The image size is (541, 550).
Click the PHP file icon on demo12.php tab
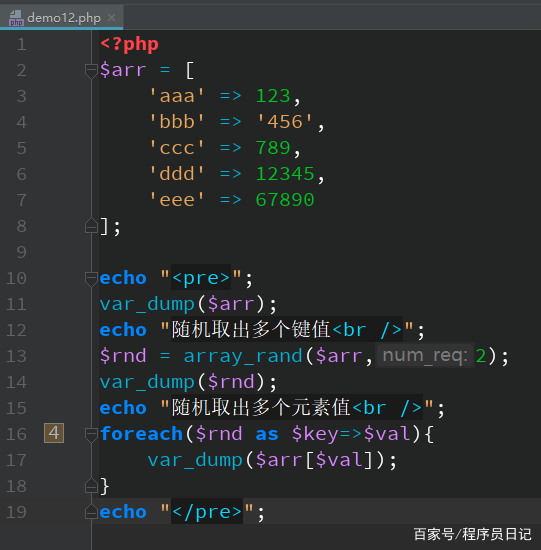point(16,18)
